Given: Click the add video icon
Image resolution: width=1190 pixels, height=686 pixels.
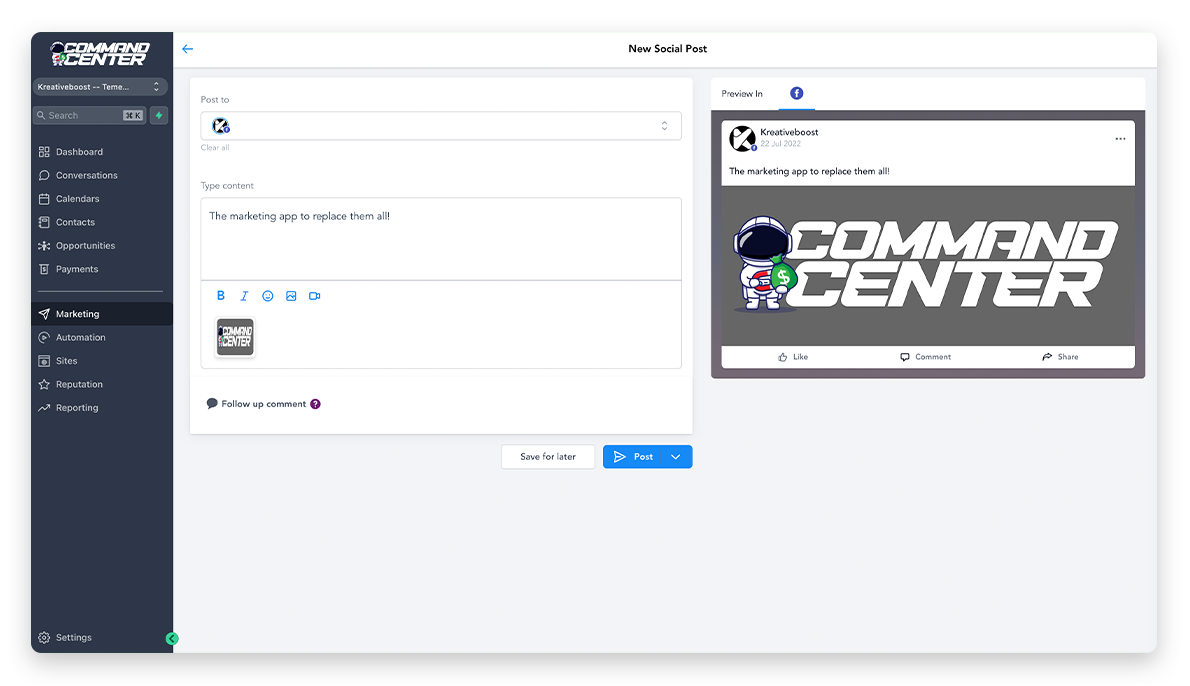Looking at the screenshot, I should tap(314, 296).
